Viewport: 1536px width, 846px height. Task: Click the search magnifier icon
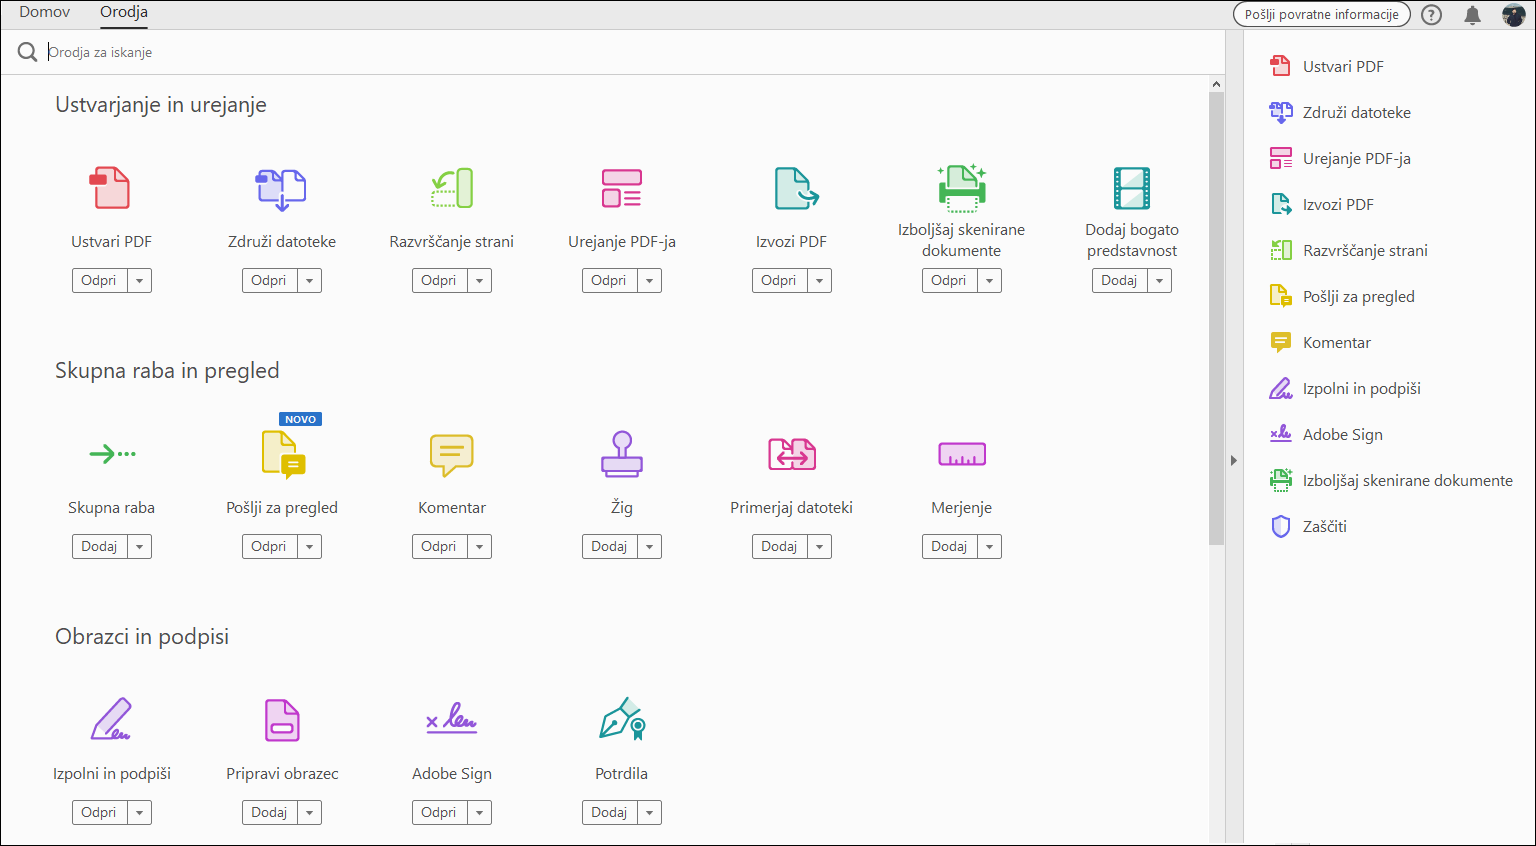pyautogui.click(x=27, y=52)
